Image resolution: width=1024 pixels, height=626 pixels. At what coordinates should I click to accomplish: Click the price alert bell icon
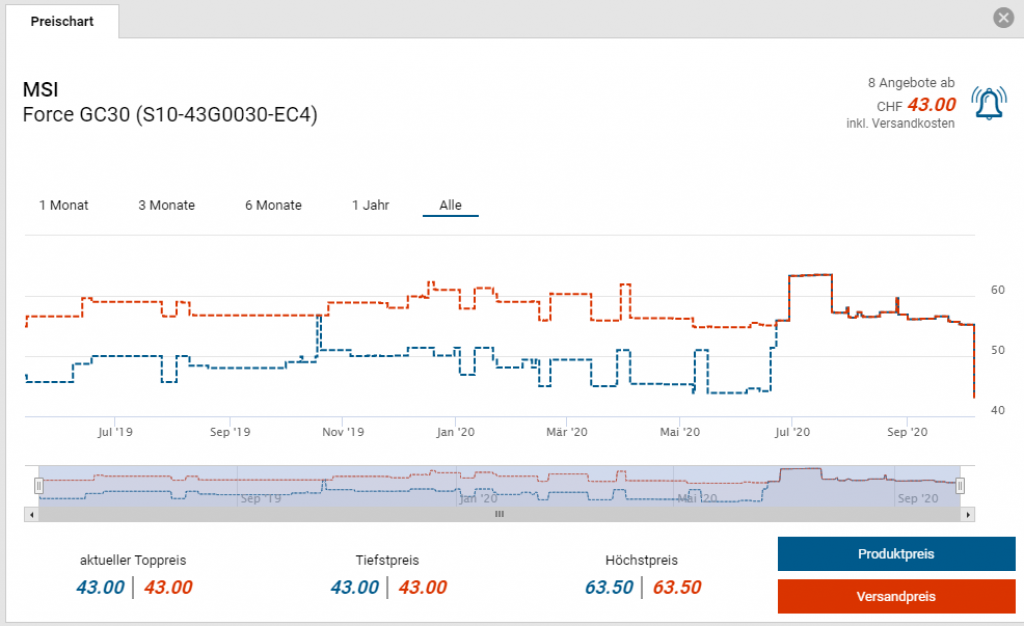tap(989, 104)
